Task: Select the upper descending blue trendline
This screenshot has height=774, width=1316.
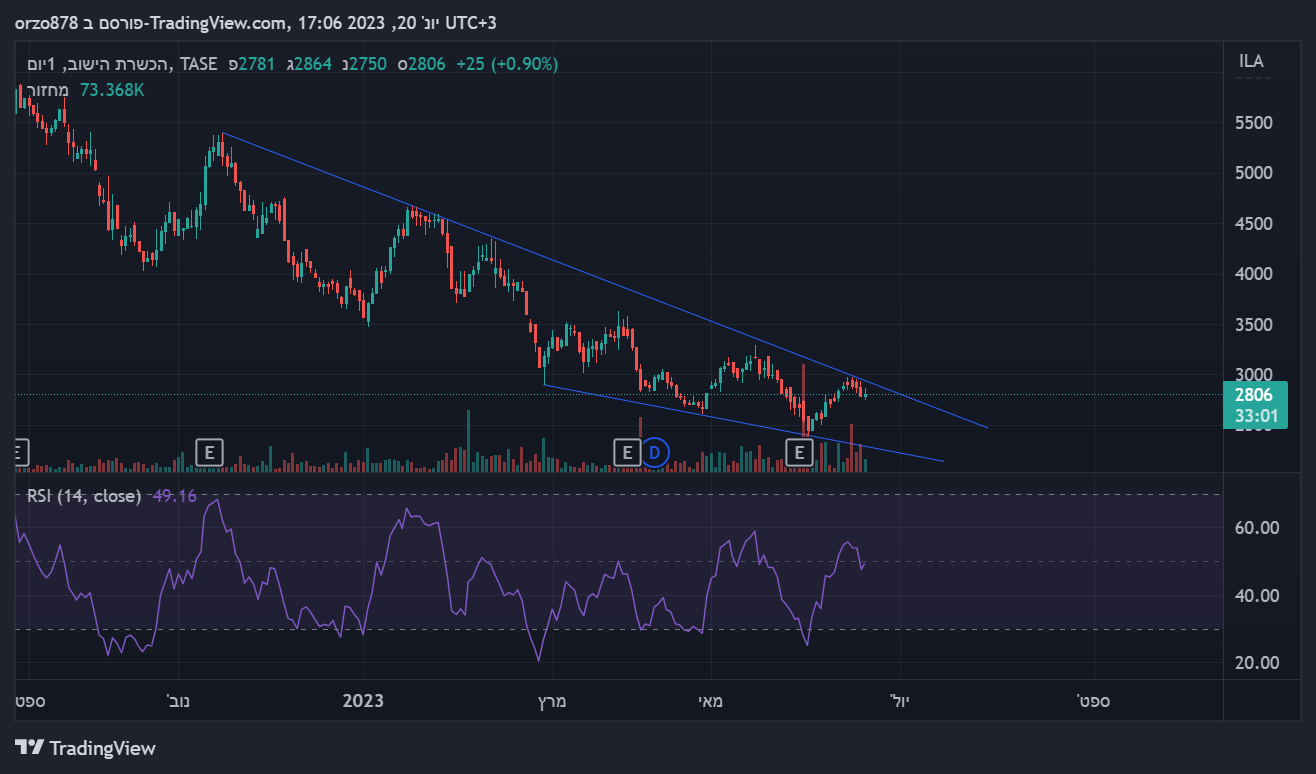Action: click(604, 280)
